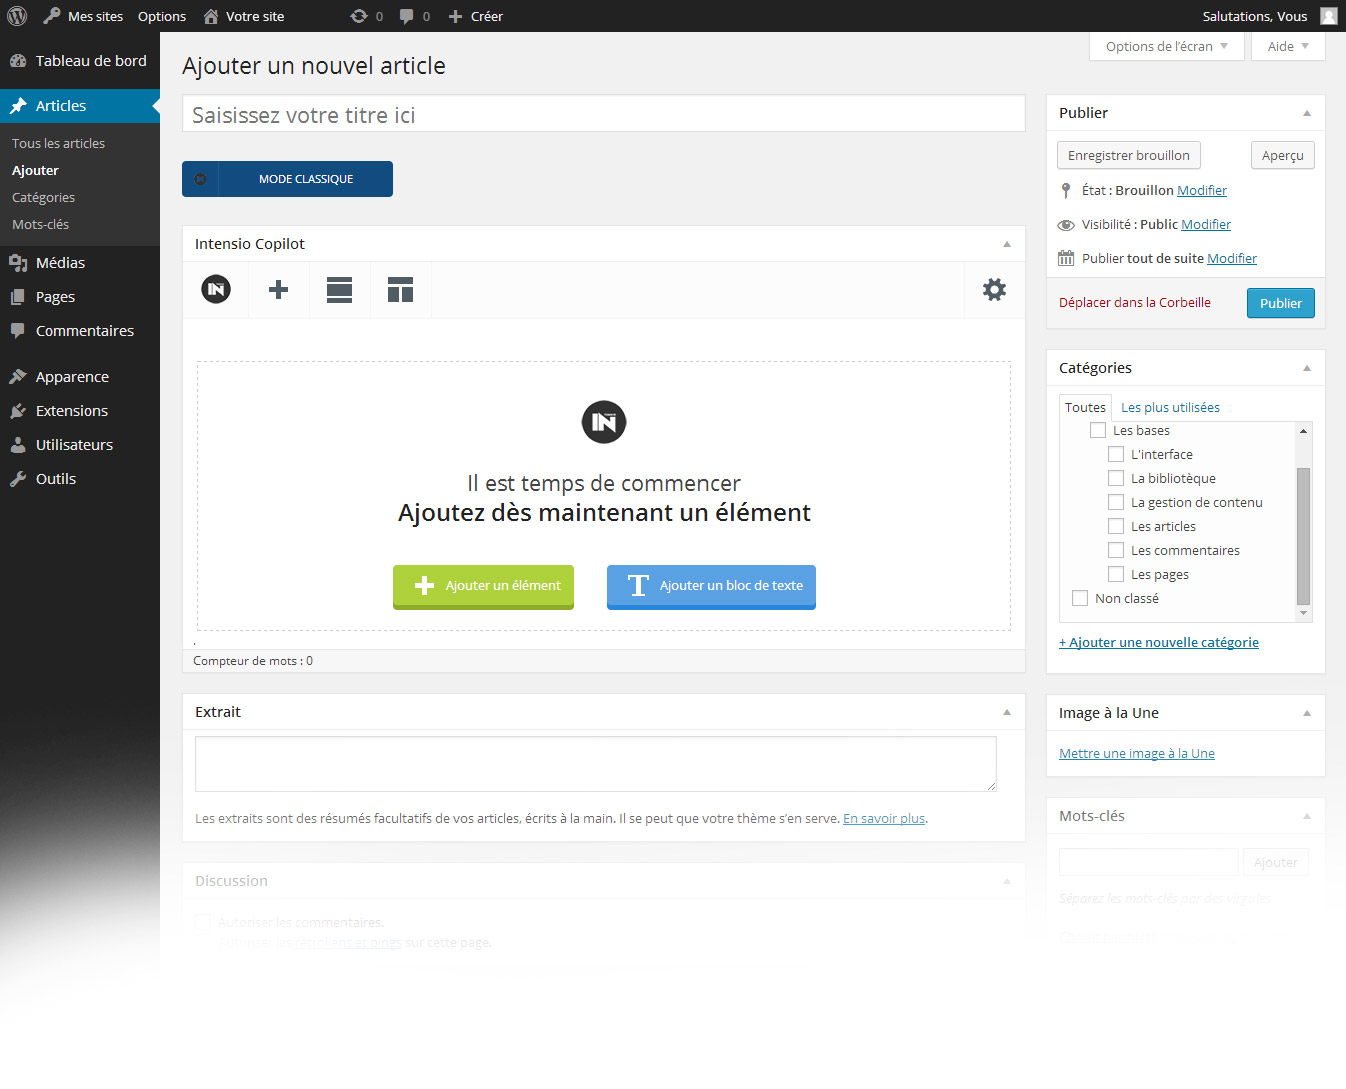The width and height of the screenshot is (1346, 1089).
Task: Click the plus icon beside Créer
Action: (x=455, y=16)
